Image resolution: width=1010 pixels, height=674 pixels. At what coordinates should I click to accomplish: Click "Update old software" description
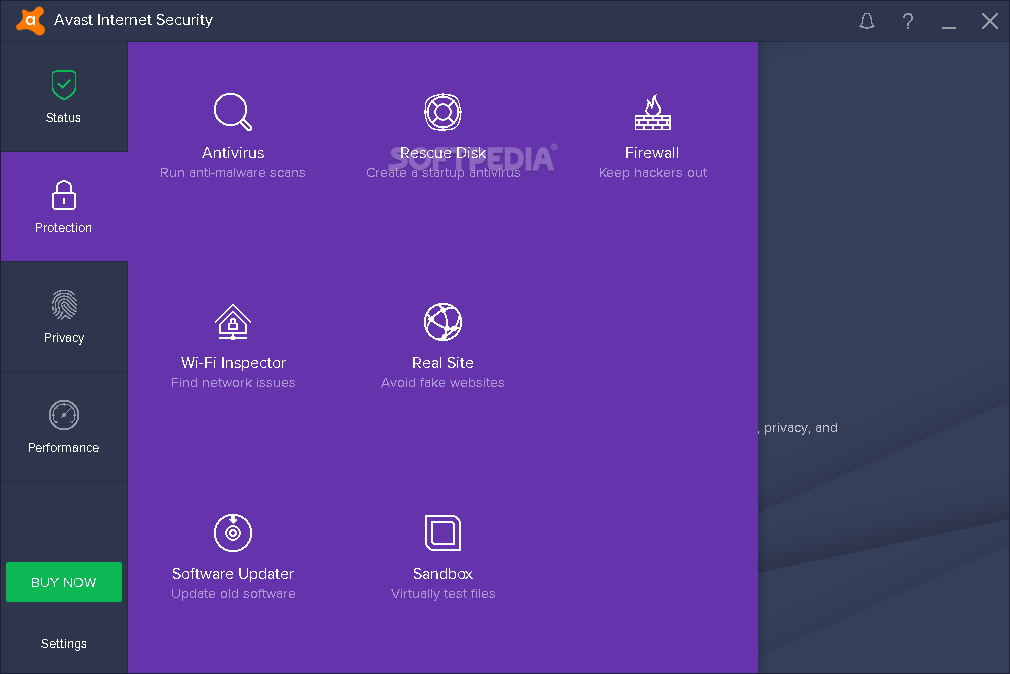(233, 593)
